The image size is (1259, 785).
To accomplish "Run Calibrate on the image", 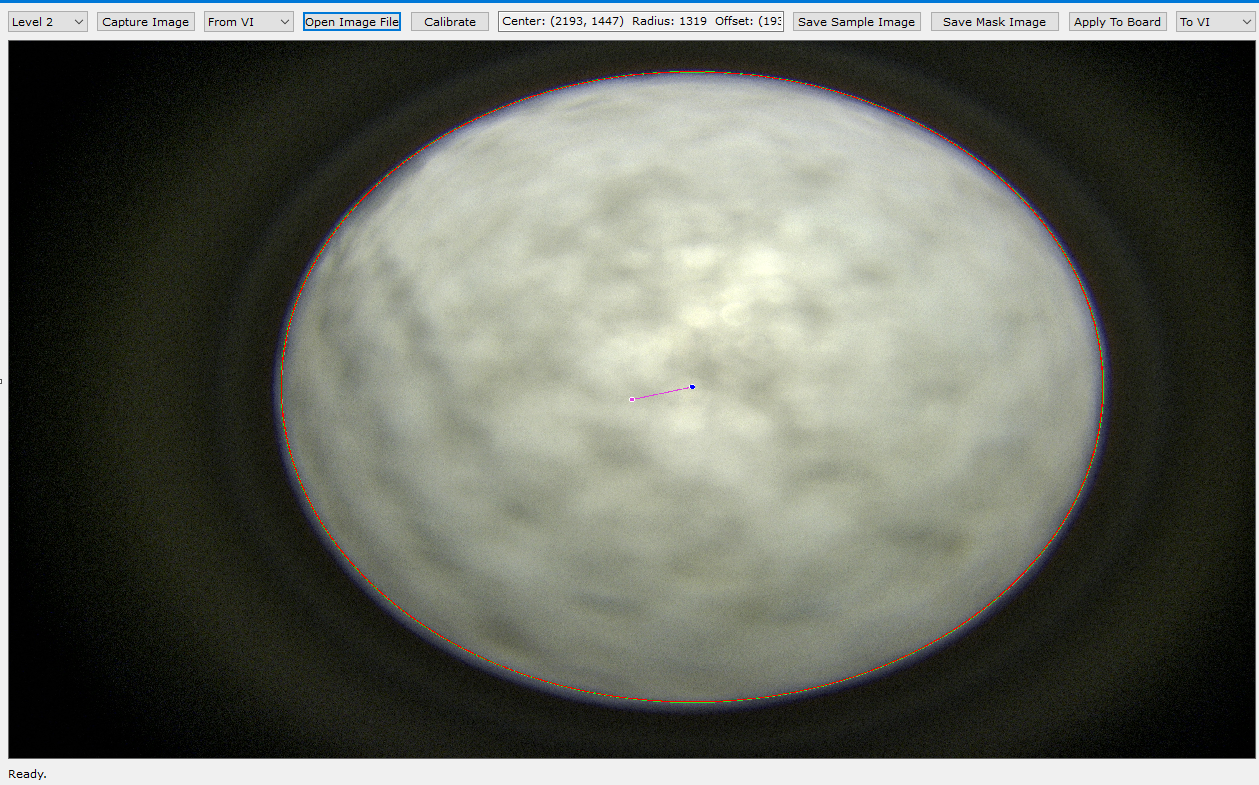I will (450, 22).
